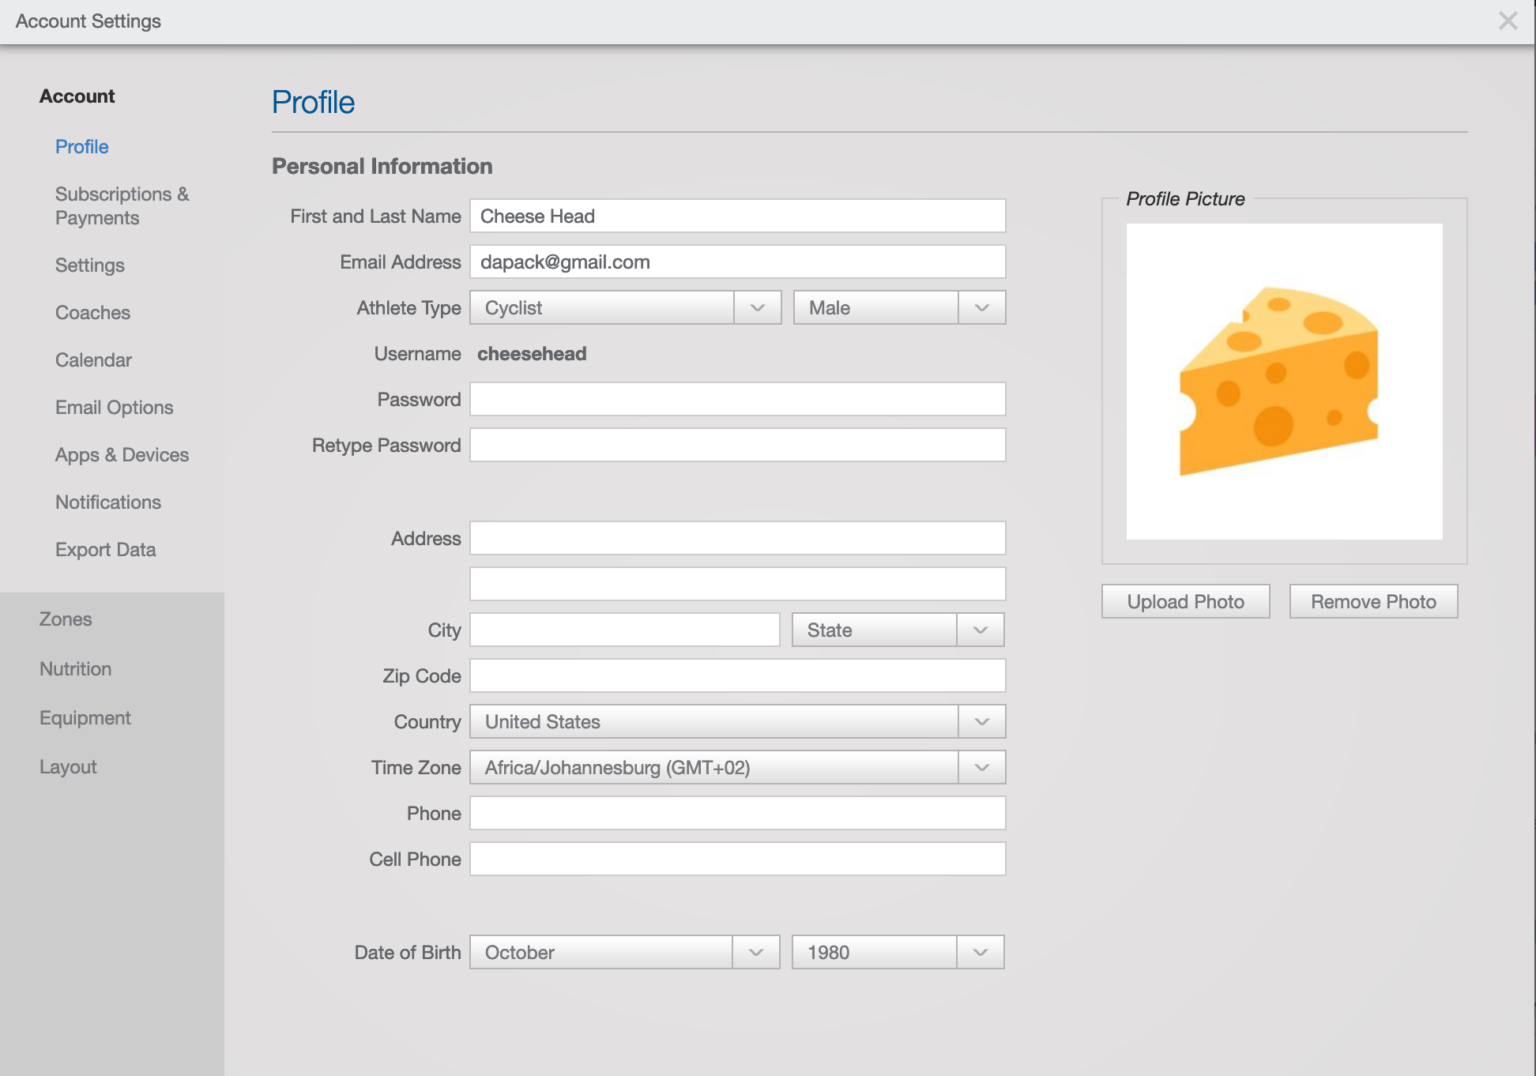Switch to Subscriptions & Payments section

pos(121,206)
